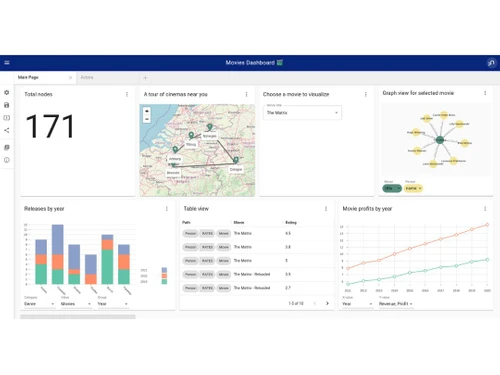Open the Y-value dropdown with Revenue, Profit
This screenshot has width=500, height=375.
click(x=396, y=304)
